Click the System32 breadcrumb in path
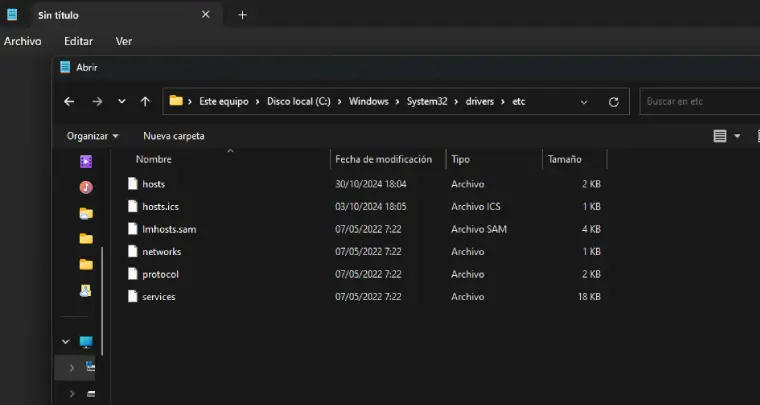The image size is (760, 405). [425, 102]
